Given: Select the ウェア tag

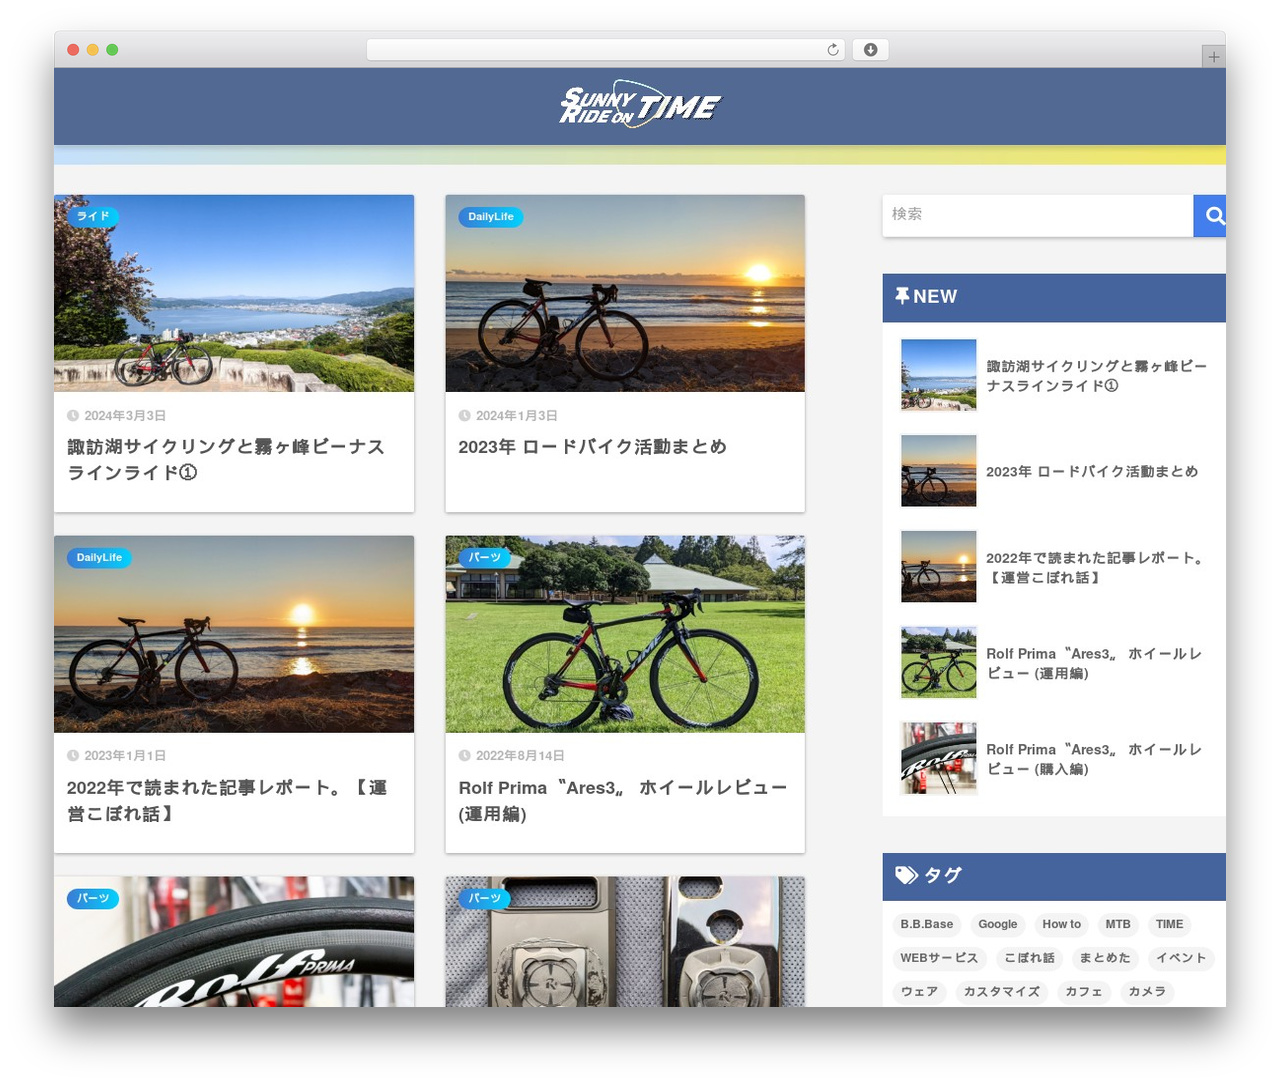Looking at the screenshot, I should pyautogui.click(x=920, y=992).
